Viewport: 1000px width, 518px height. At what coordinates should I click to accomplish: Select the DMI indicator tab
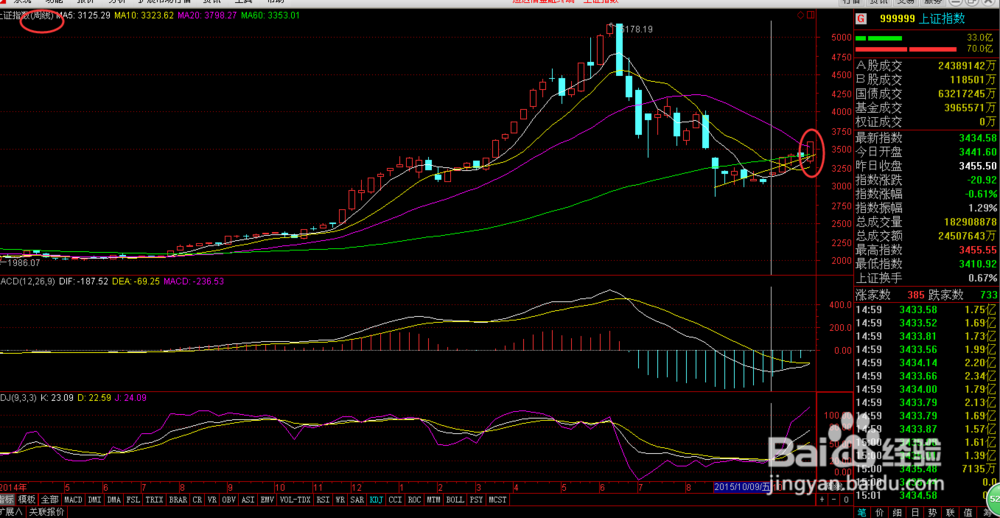(94, 500)
